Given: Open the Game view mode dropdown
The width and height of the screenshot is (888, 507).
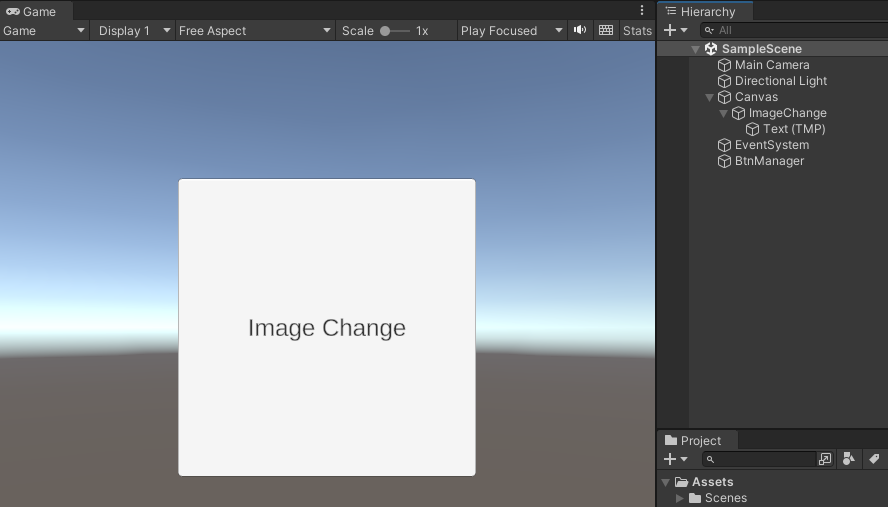Looking at the screenshot, I should [x=44, y=31].
